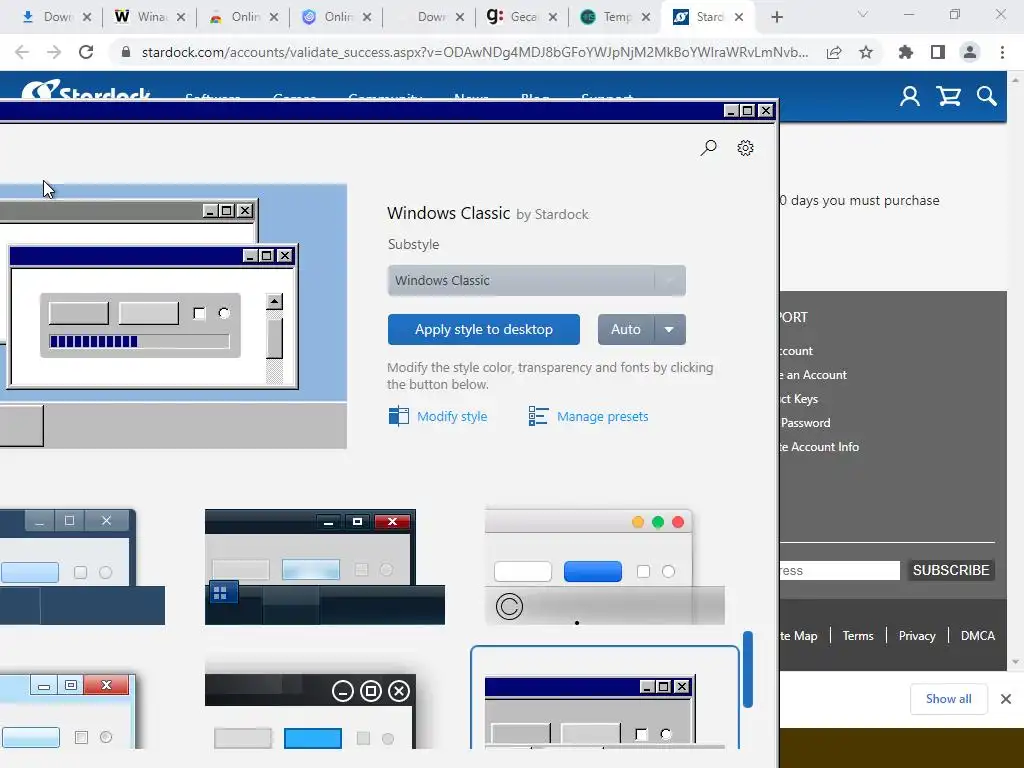The height and width of the screenshot is (768, 1024).
Task: Click the SUBSCRIBE button
Action: point(951,570)
